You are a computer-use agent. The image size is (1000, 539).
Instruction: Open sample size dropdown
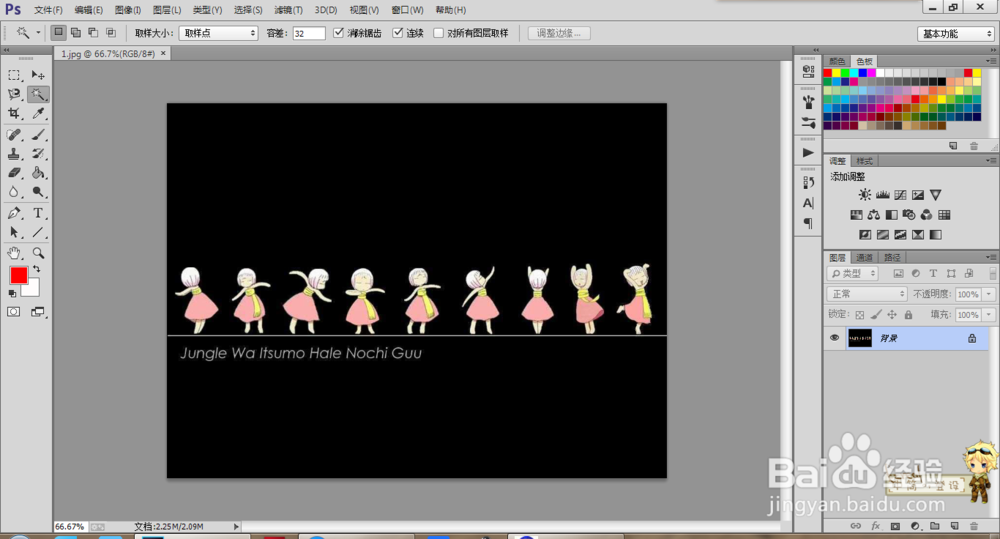point(219,33)
